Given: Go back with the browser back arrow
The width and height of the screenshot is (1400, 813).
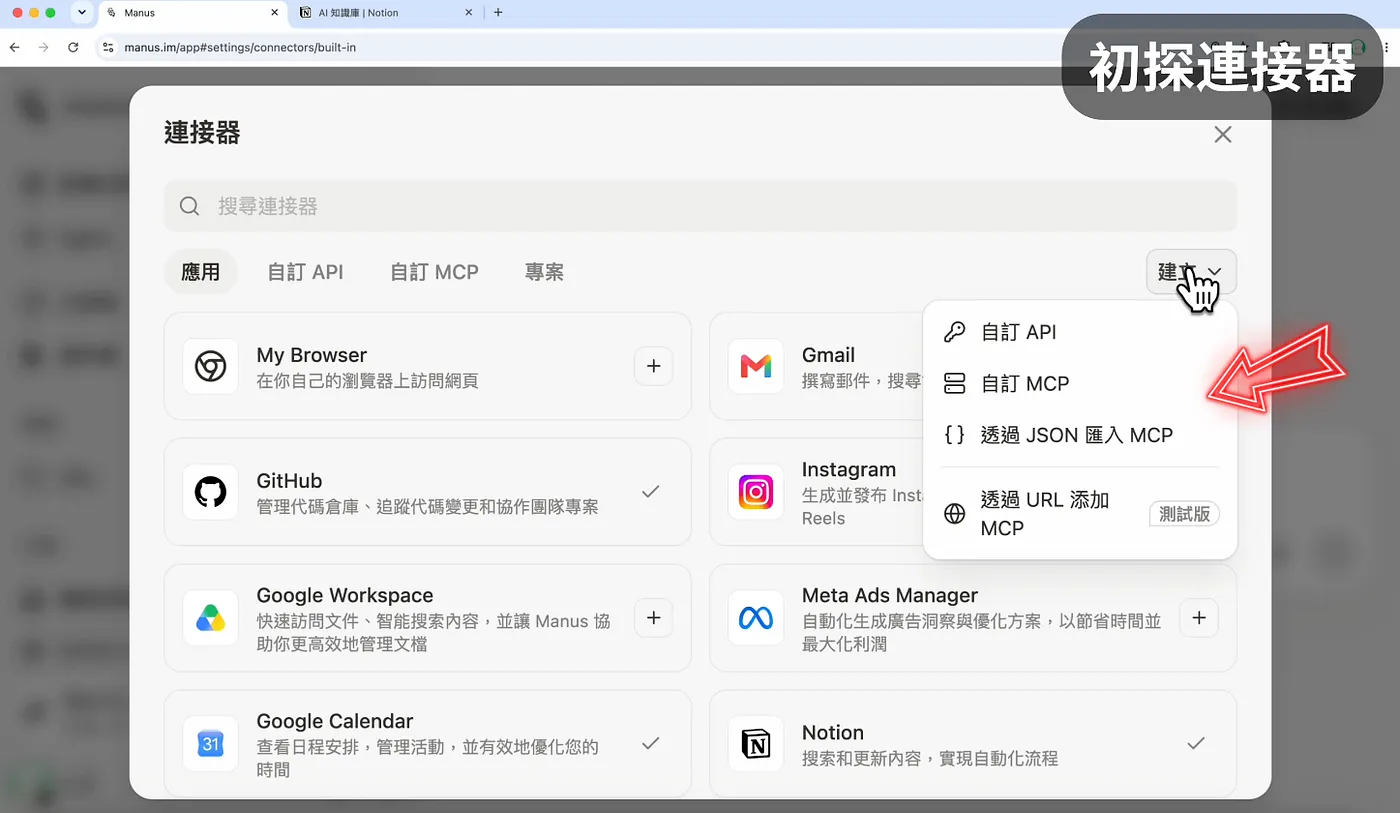Looking at the screenshot, I should pyautogui.click(x=14, y=47).
